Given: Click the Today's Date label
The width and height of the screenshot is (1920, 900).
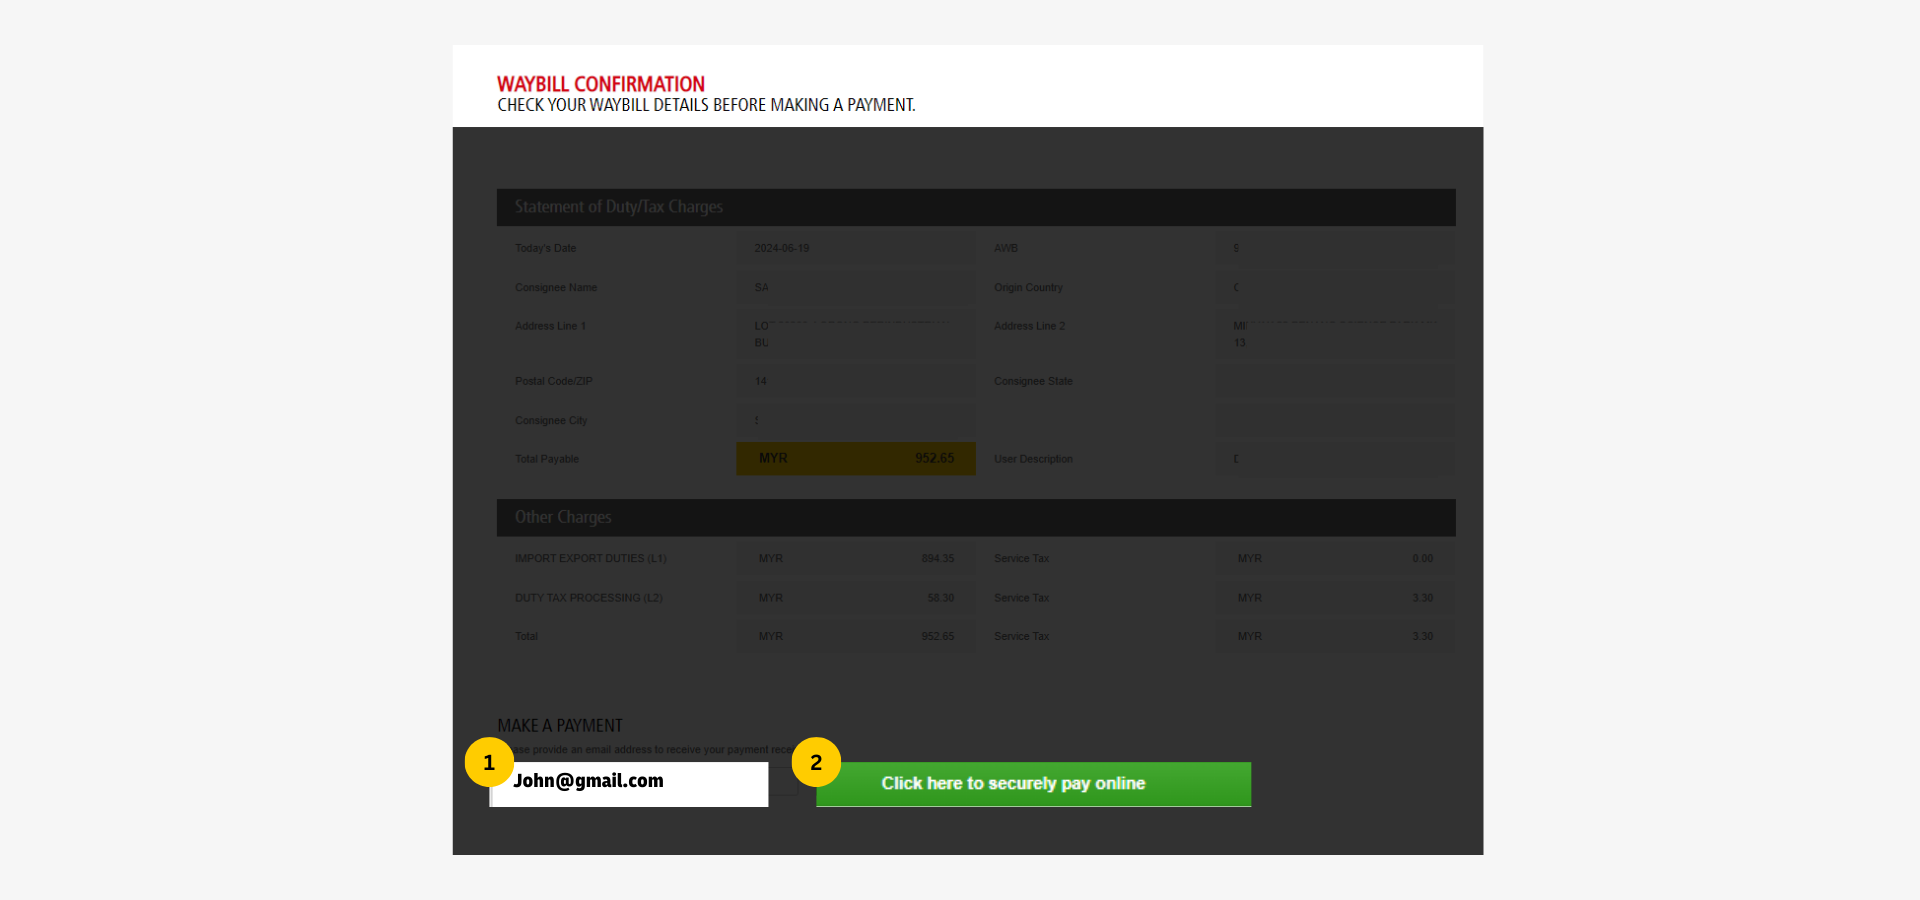Looking at the screenshot, I should [545, 248].
